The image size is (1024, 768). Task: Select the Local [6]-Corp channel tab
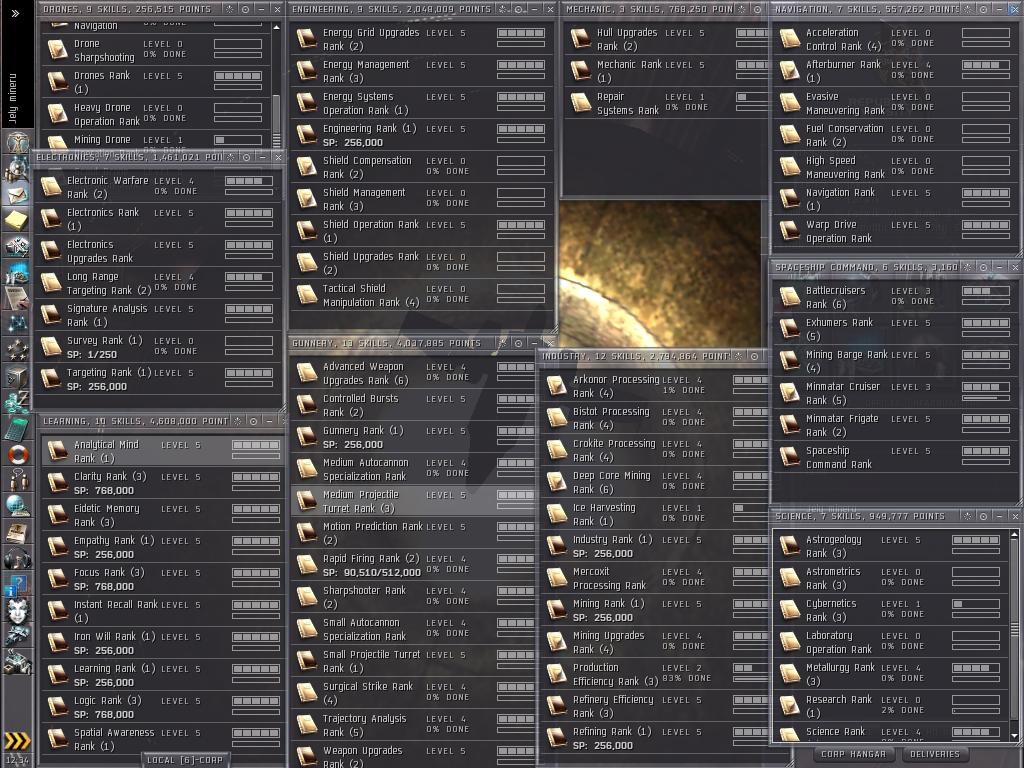point(185,760)
